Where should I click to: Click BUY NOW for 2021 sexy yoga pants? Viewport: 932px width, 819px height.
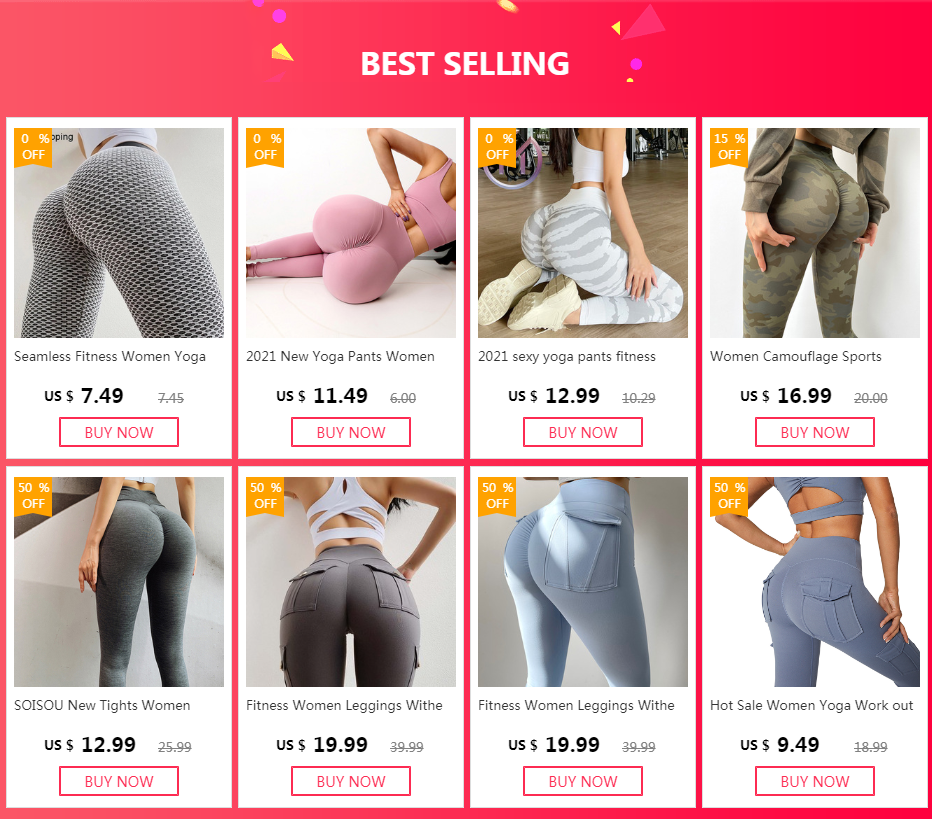582,432
